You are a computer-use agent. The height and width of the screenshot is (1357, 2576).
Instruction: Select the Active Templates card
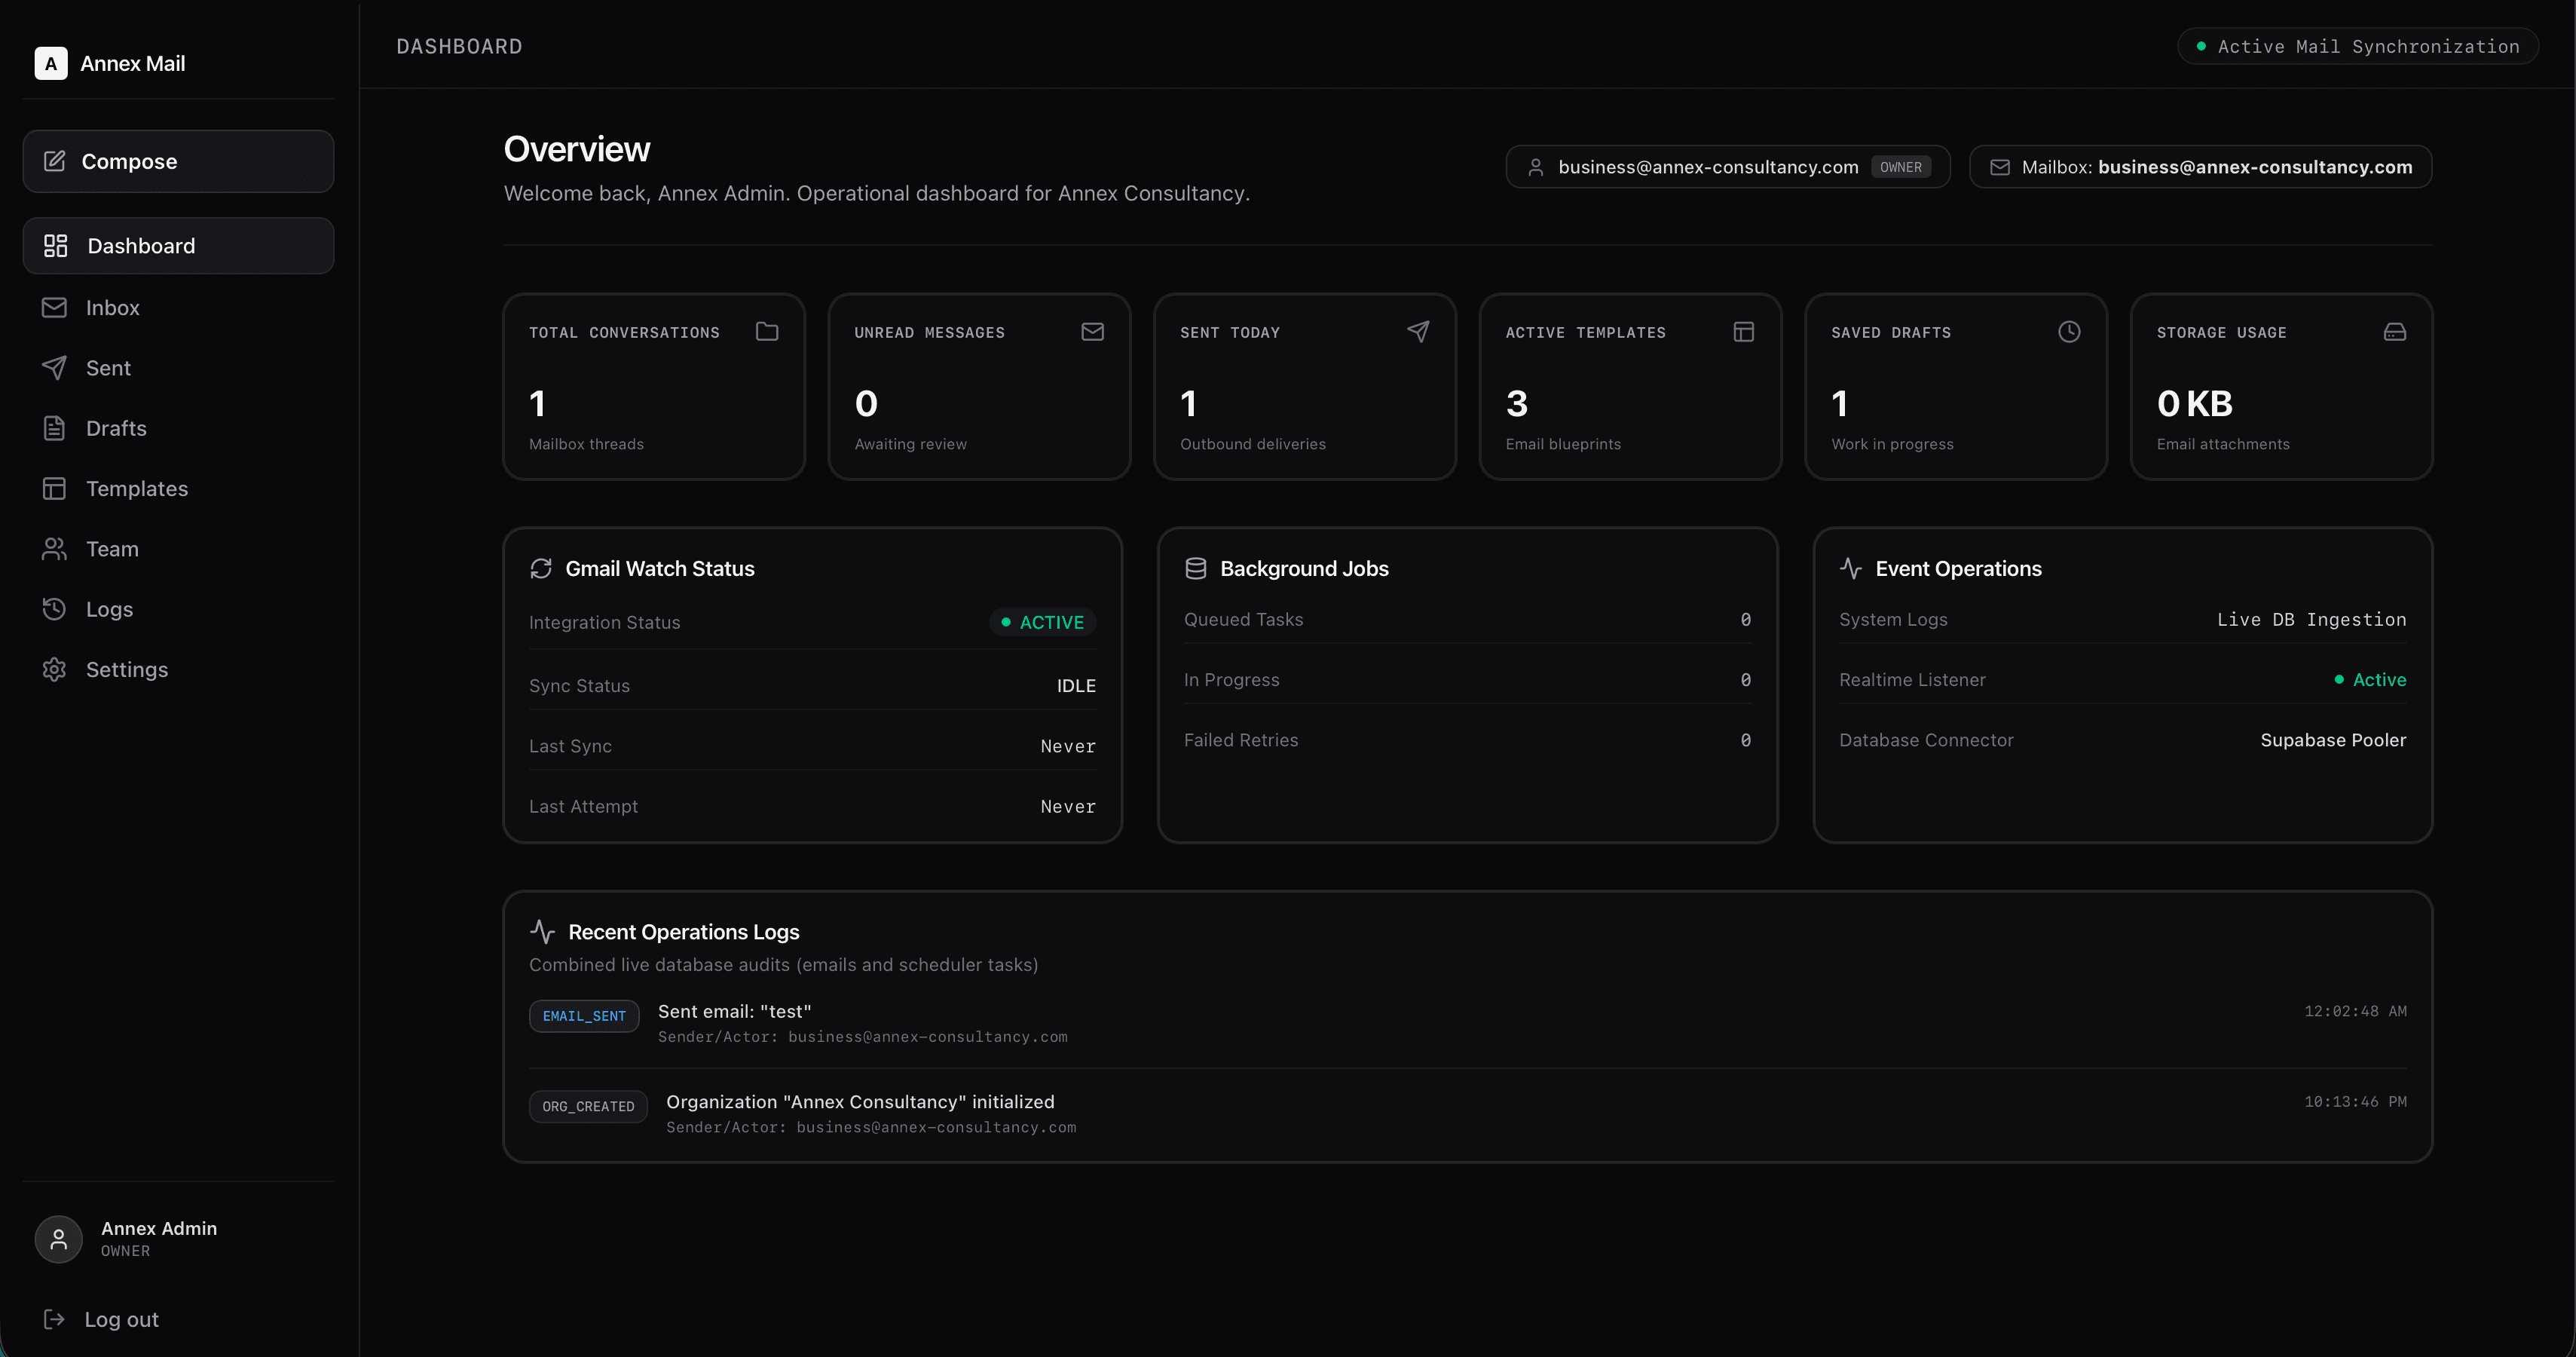[x=1630, y=387]
